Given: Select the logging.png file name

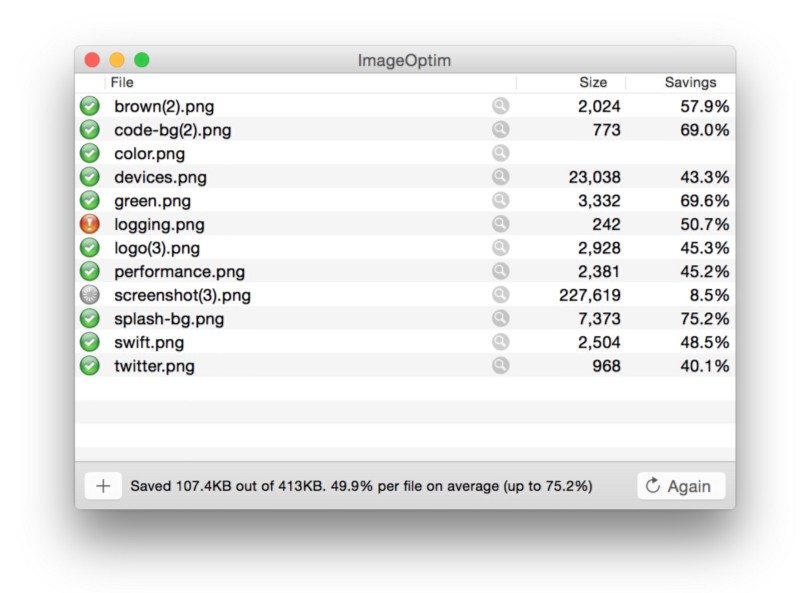Looking at the screenshot, I should pos(159,225).
